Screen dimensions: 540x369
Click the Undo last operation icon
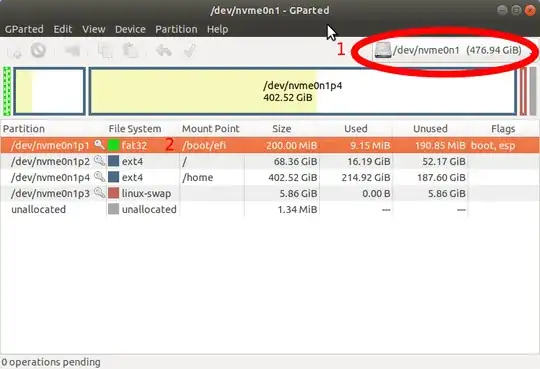(164, 51)
